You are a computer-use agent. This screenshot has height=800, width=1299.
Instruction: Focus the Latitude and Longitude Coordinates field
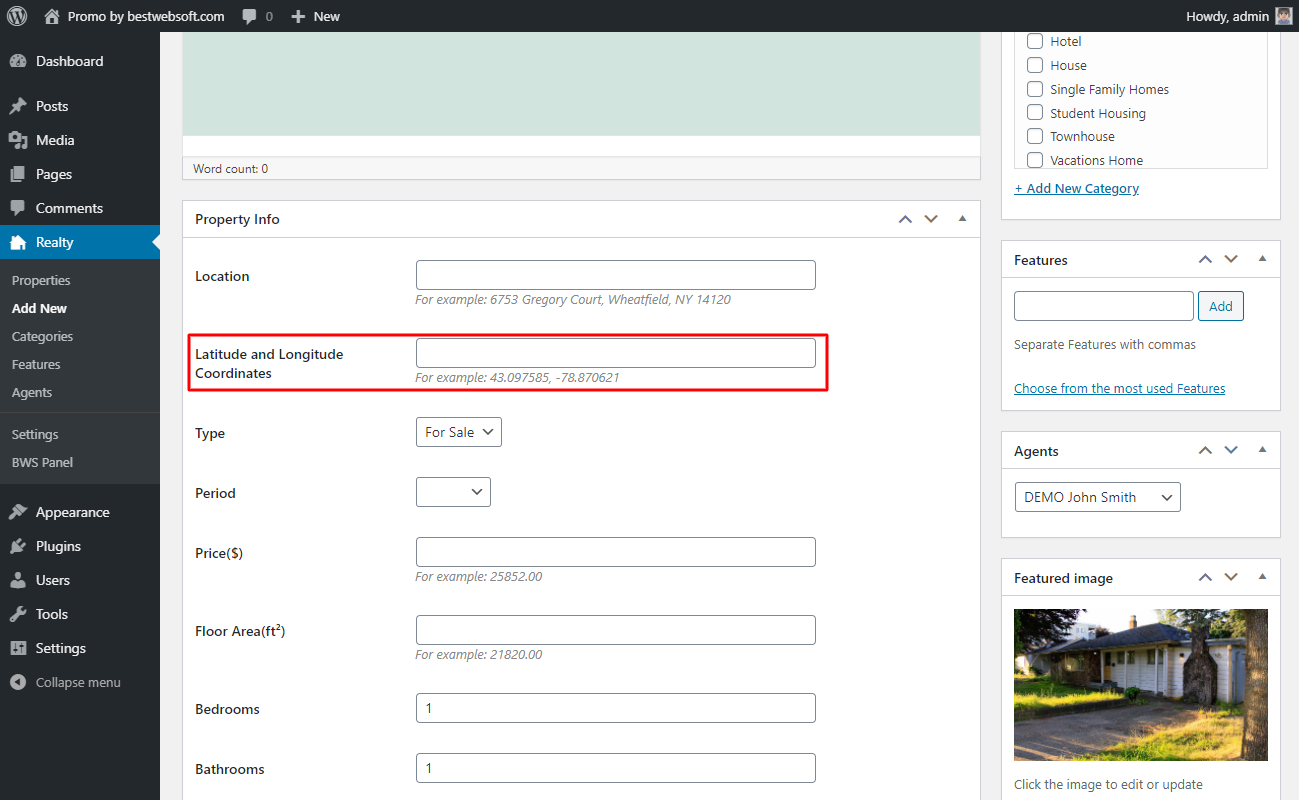click(616, 353)
